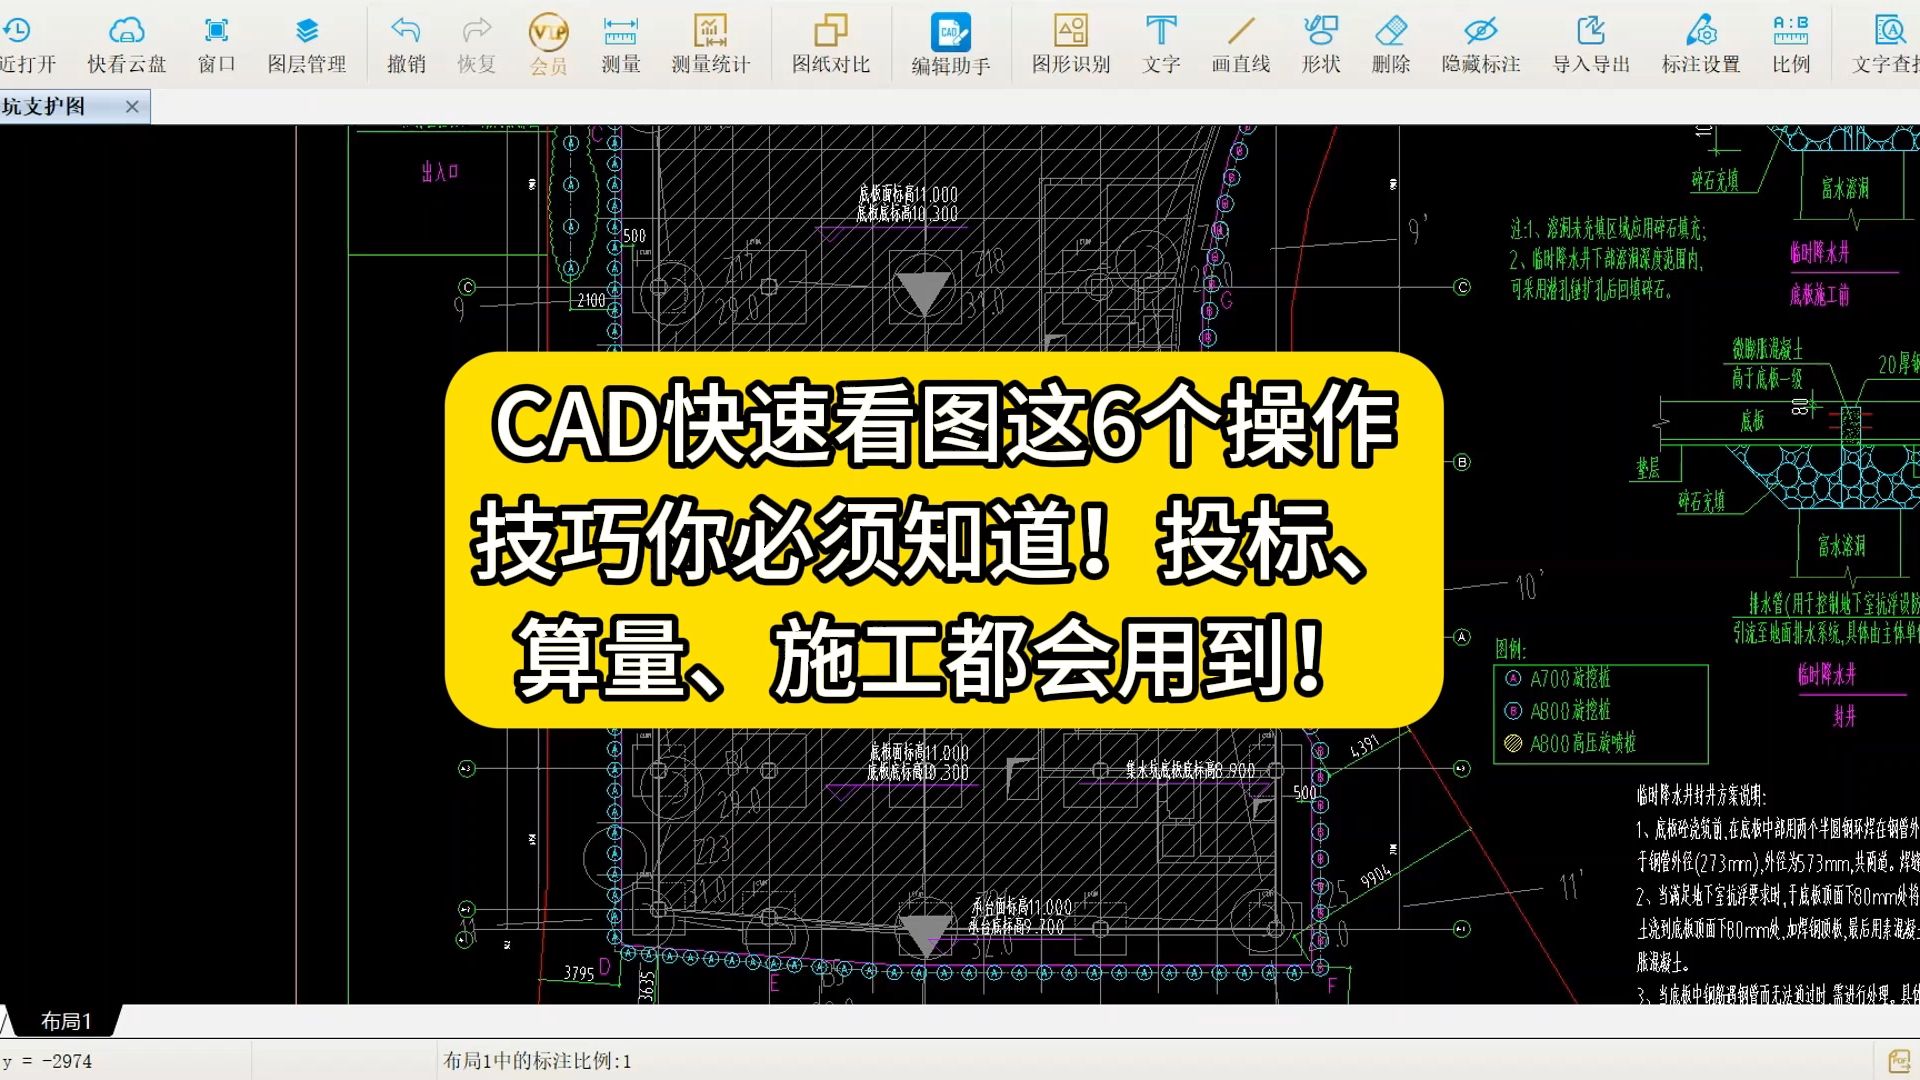1920x1080 pixels.
Task: Start a 图纸对比 drawing comparison
Action: click(x=830, y=42)
